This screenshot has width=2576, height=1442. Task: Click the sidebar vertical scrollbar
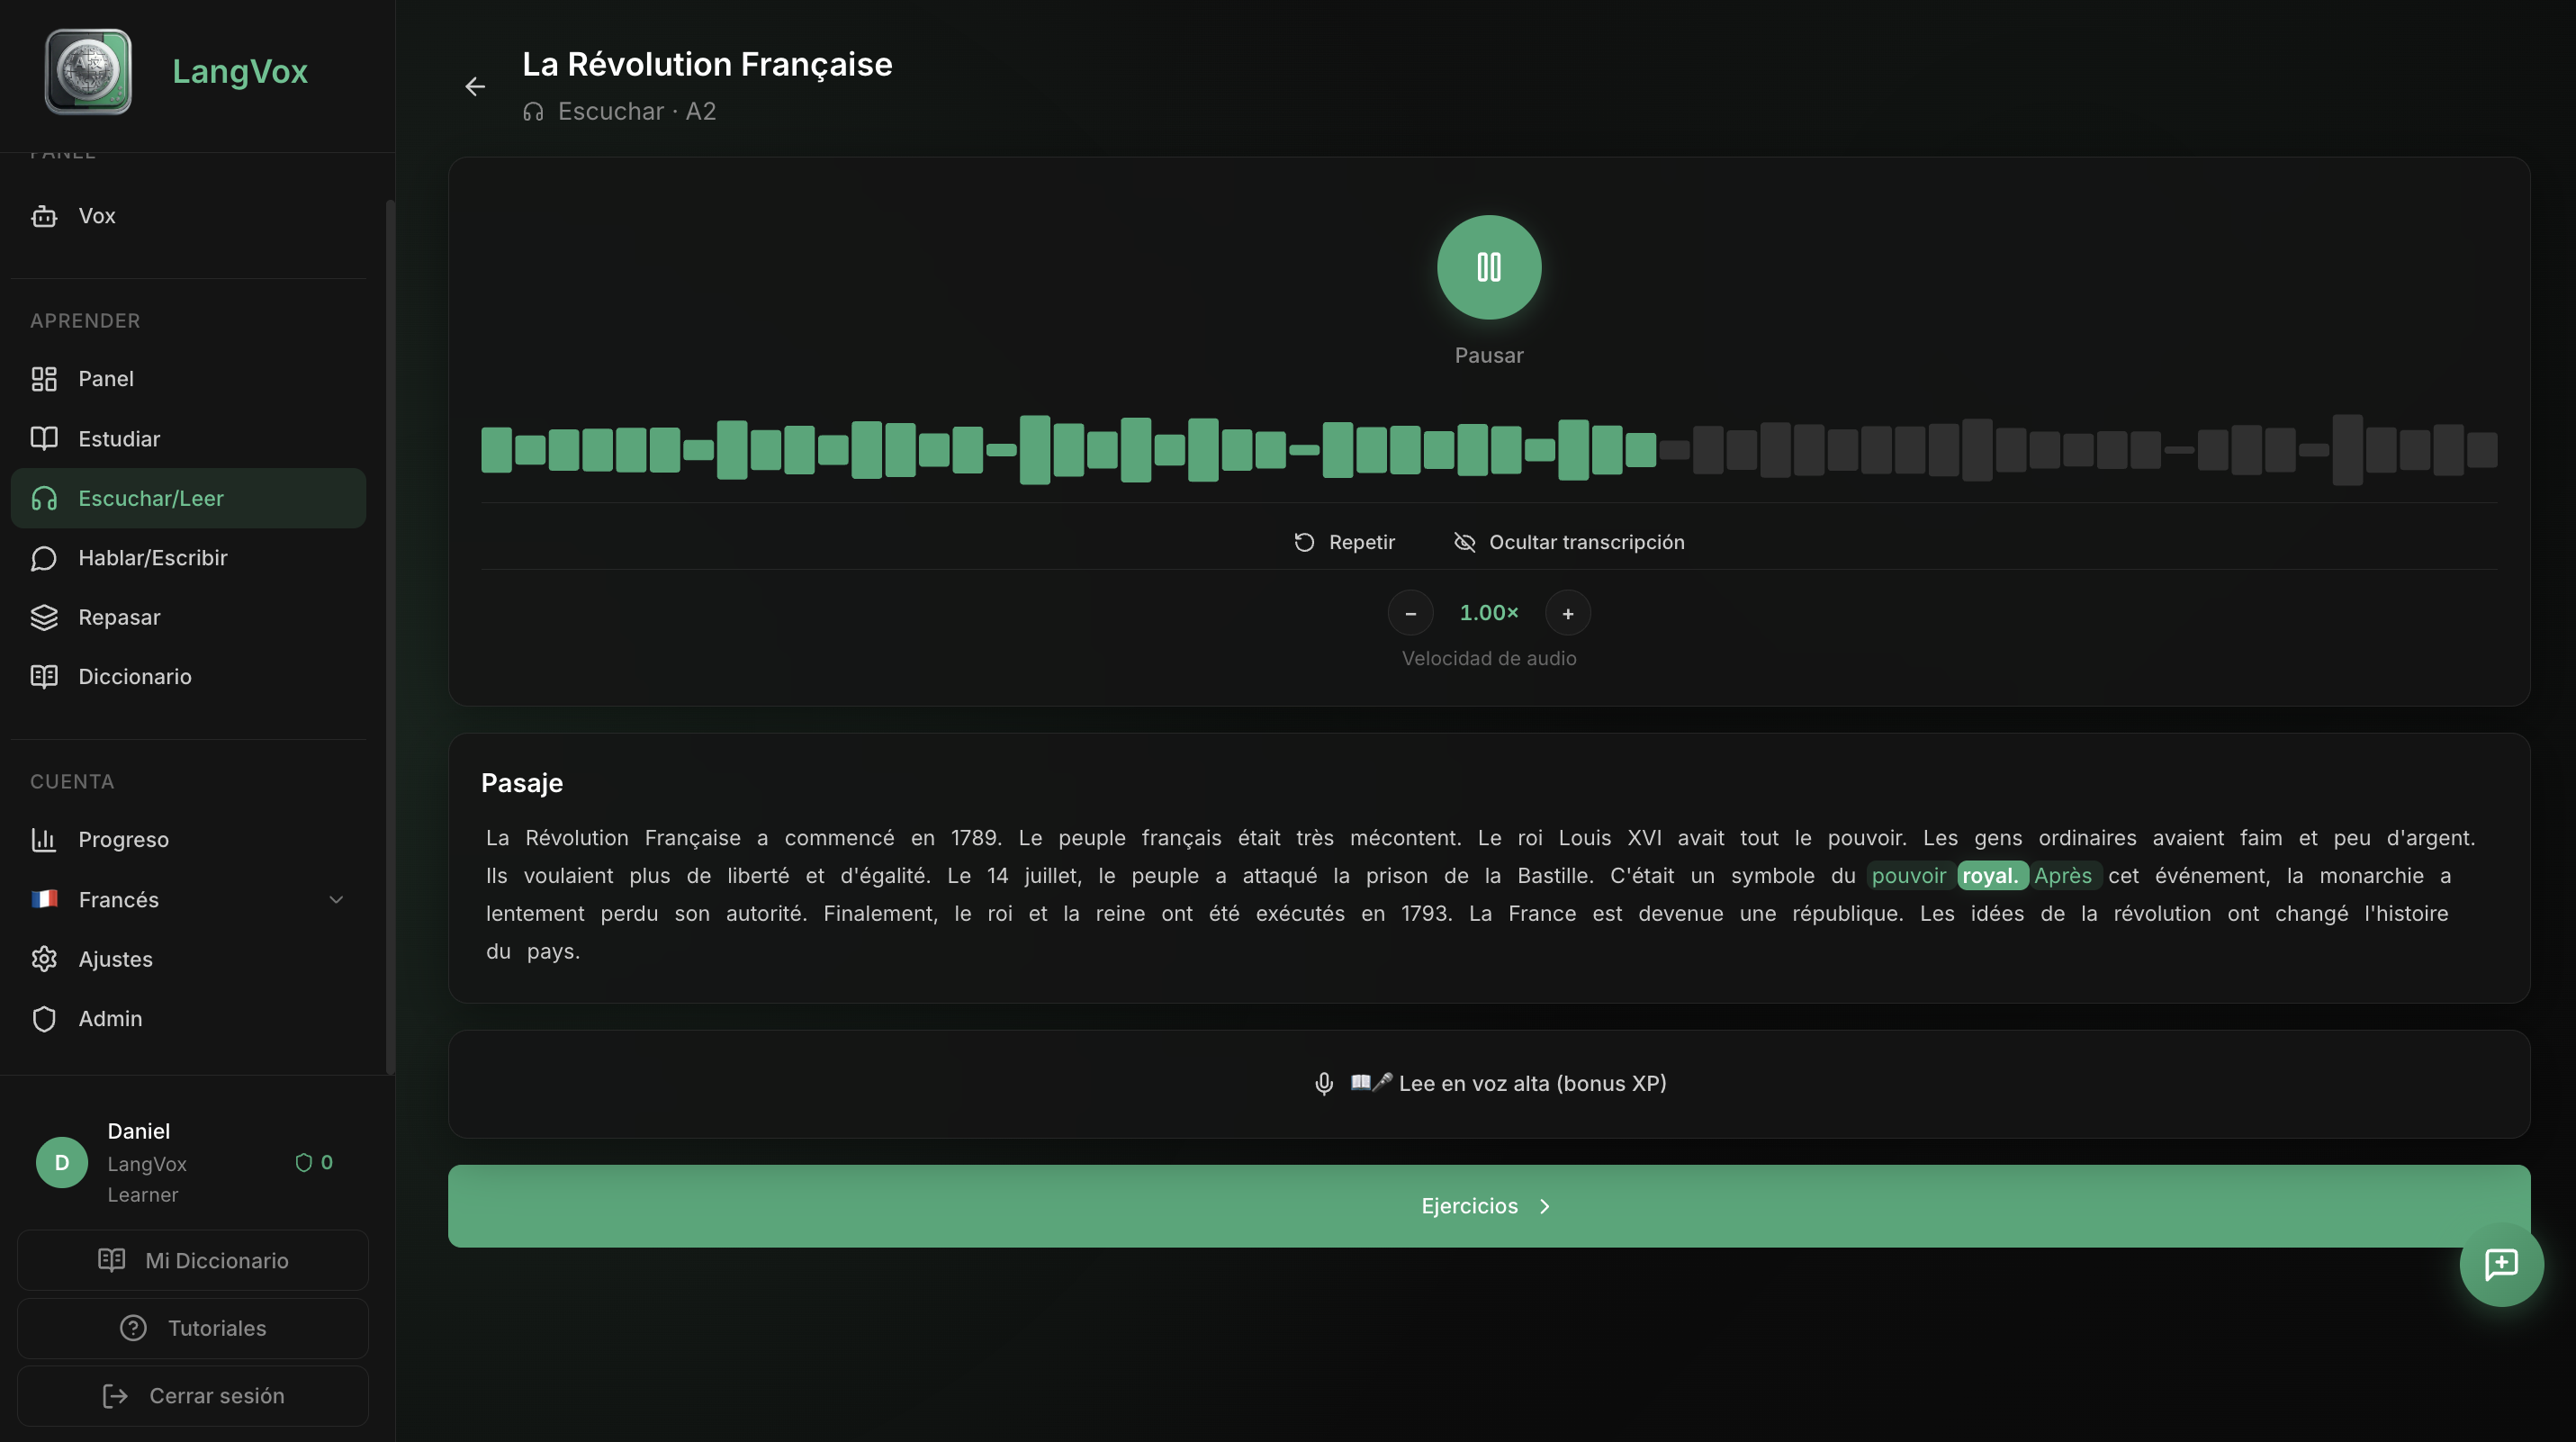tap(390, 636)
